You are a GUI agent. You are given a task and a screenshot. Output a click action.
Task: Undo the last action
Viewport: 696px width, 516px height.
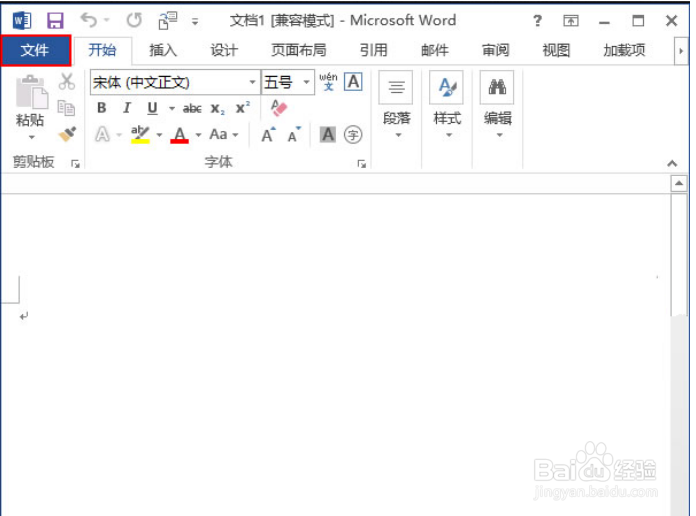pyautogui.click(x=89, y=20)
